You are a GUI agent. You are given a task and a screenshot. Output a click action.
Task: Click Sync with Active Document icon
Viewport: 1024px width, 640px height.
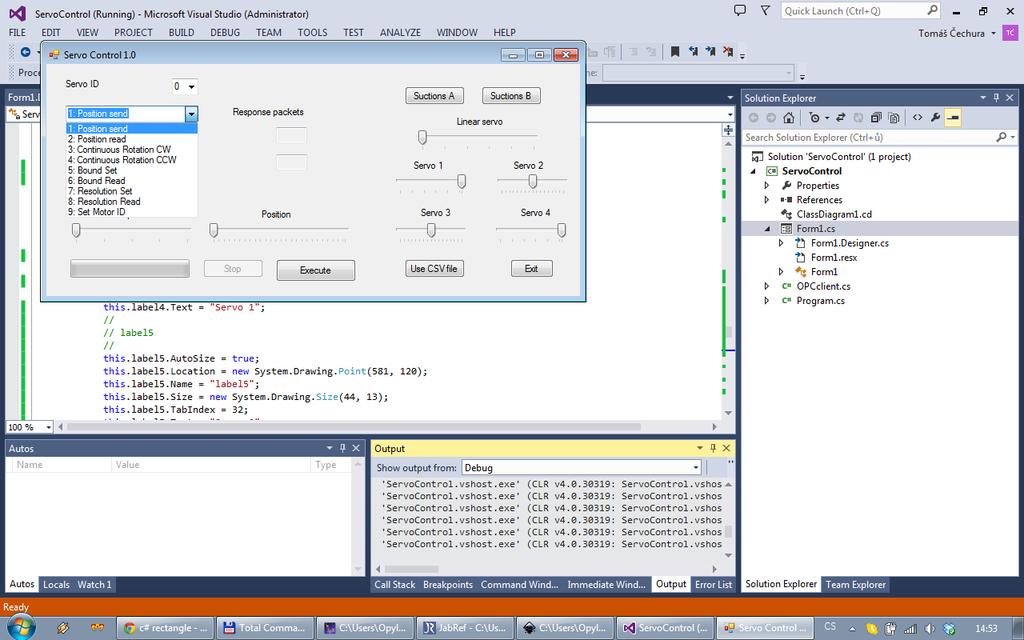pos(840,118)
